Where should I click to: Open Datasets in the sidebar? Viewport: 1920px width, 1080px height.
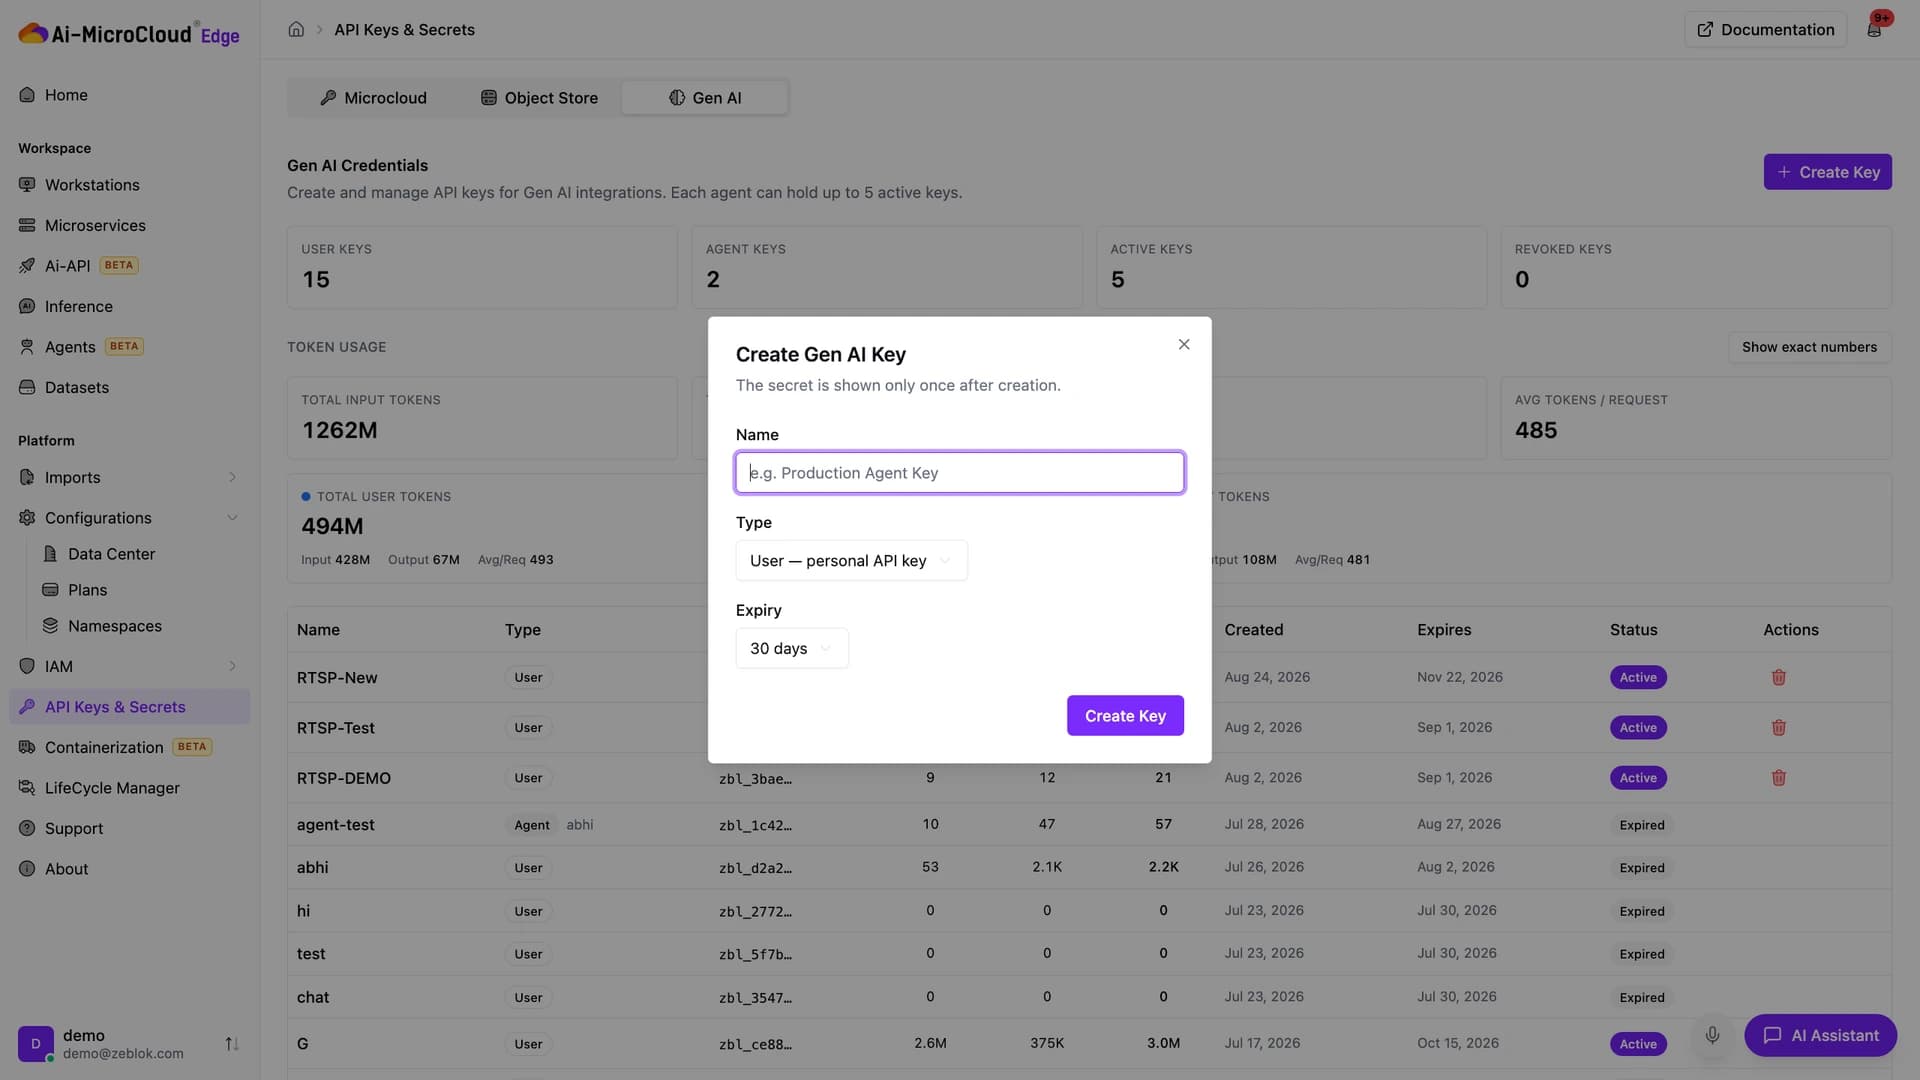coord(129,388)
